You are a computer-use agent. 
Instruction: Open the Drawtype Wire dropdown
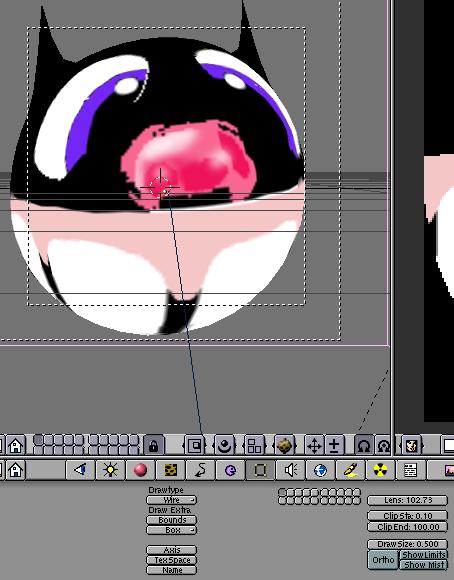(x=172, y=500)
